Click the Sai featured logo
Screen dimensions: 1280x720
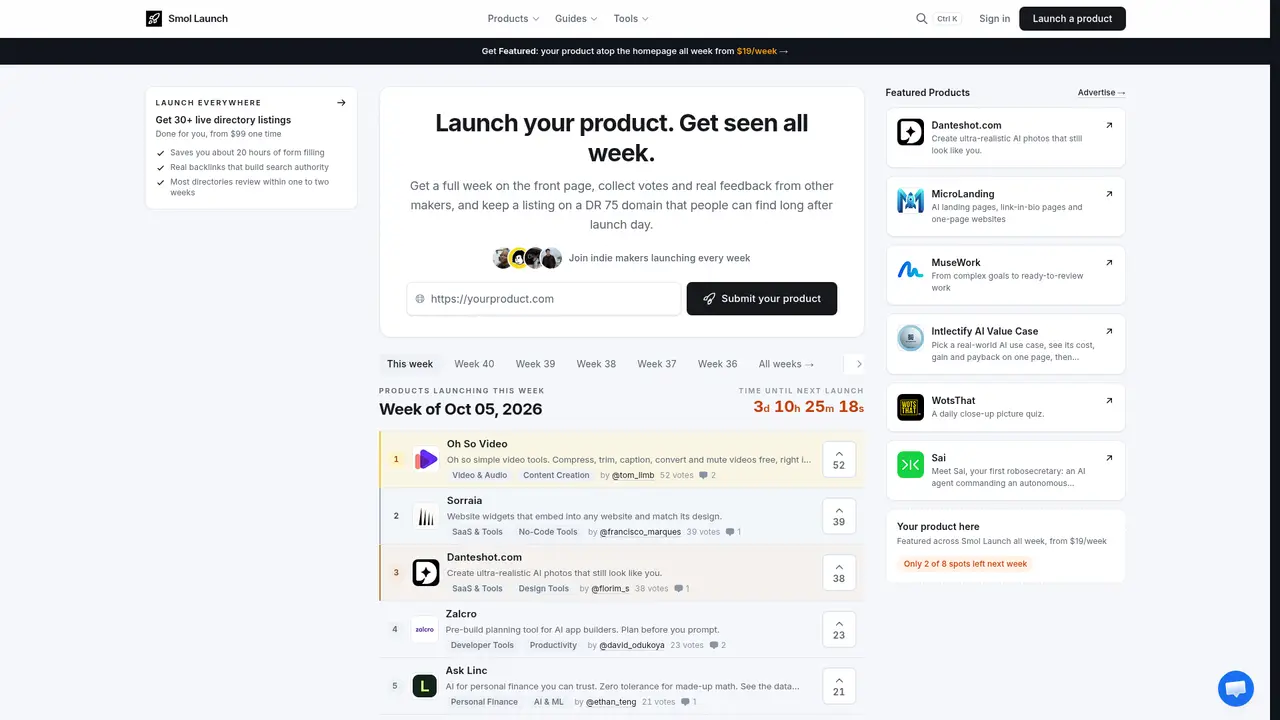pos(910,464)
